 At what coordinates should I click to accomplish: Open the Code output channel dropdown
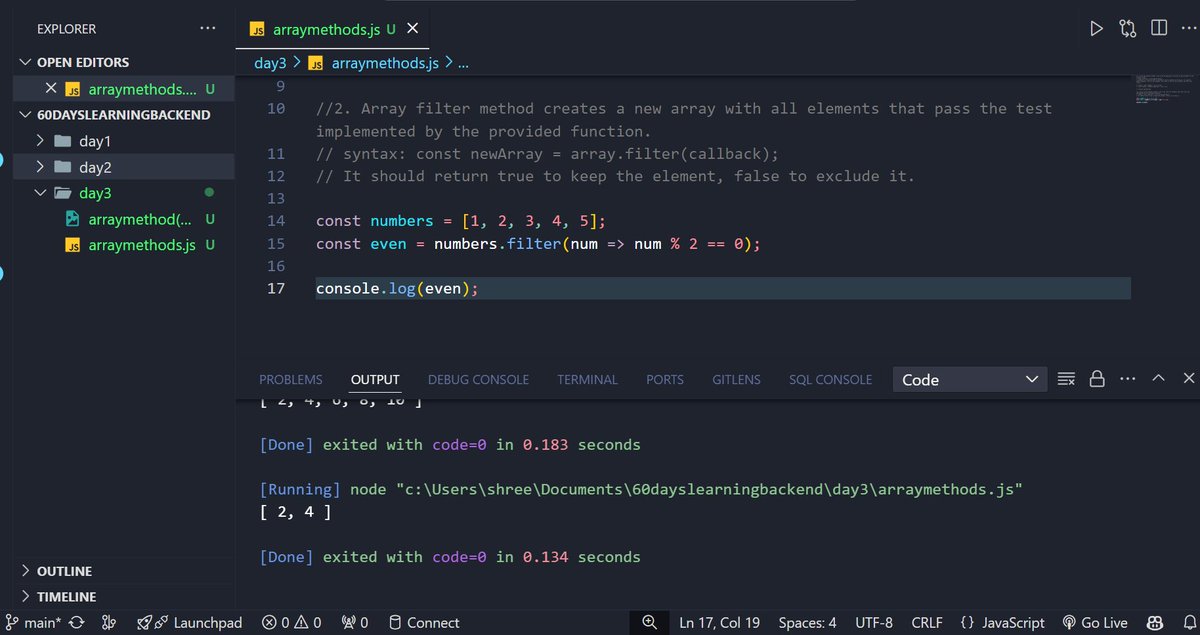pos(970,379)
